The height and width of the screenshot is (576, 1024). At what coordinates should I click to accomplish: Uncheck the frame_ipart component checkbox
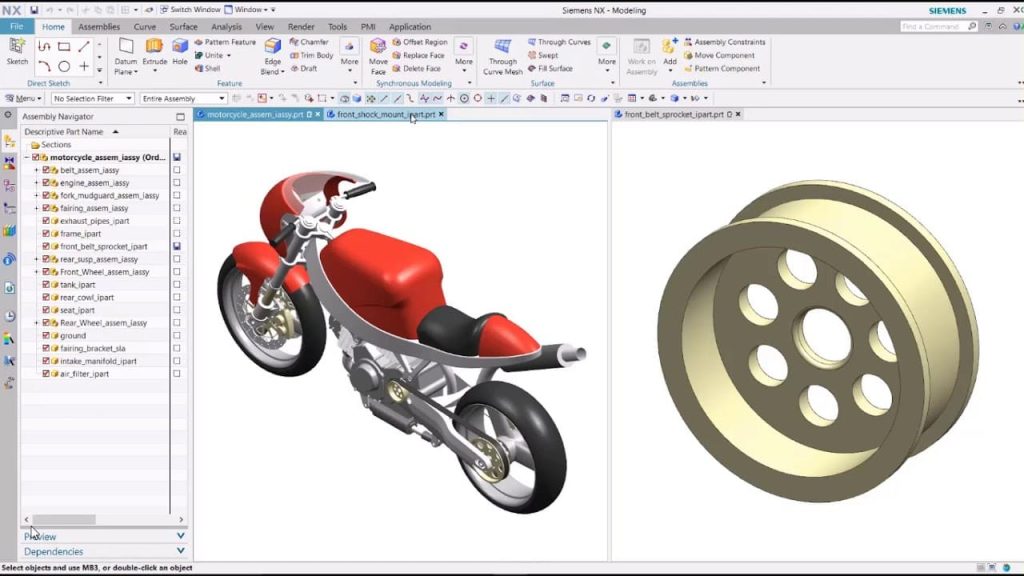coord(45,233)
